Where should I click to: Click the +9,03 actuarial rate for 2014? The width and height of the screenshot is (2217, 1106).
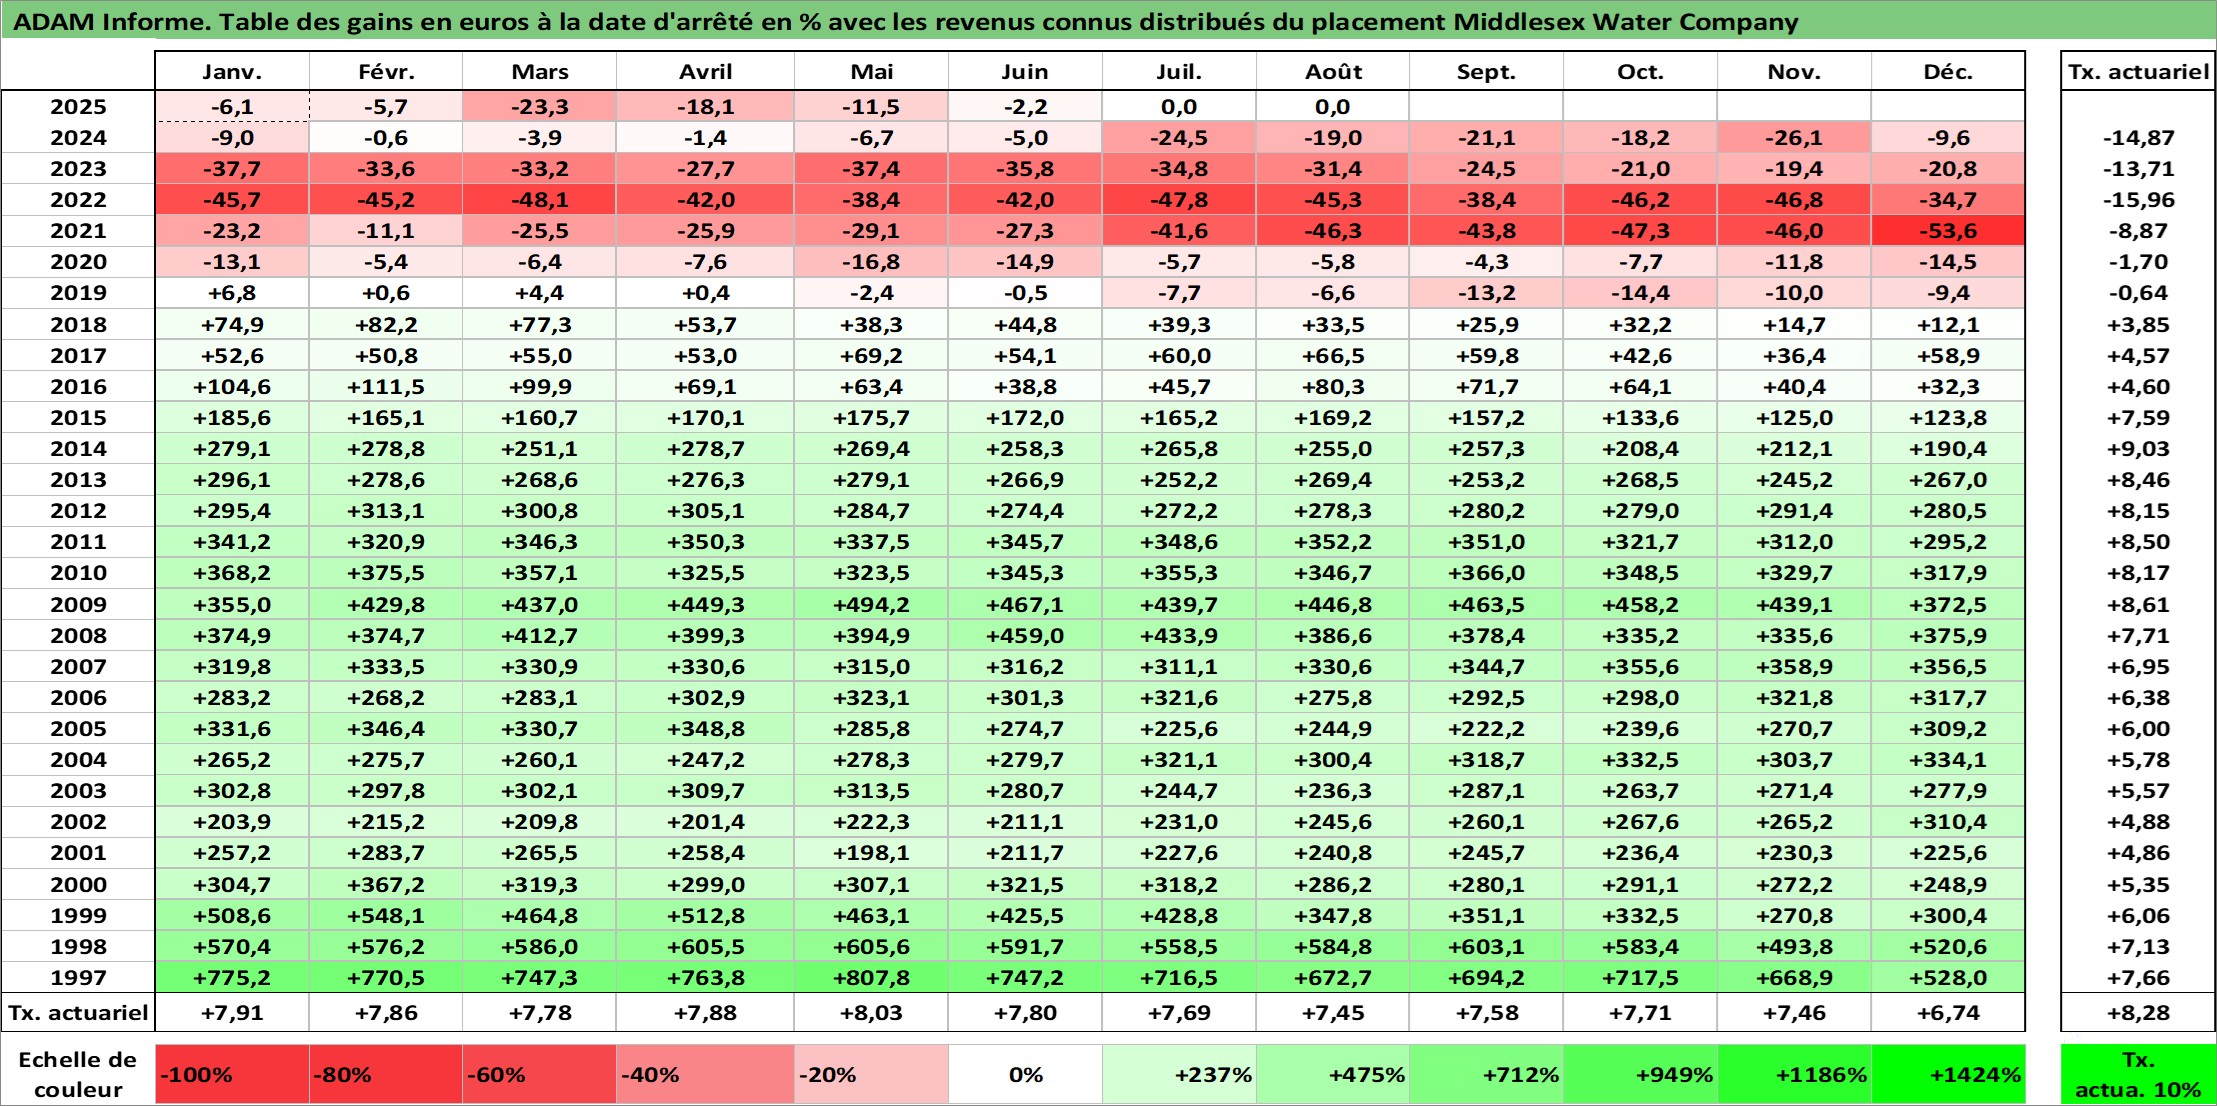(2138, 449)
